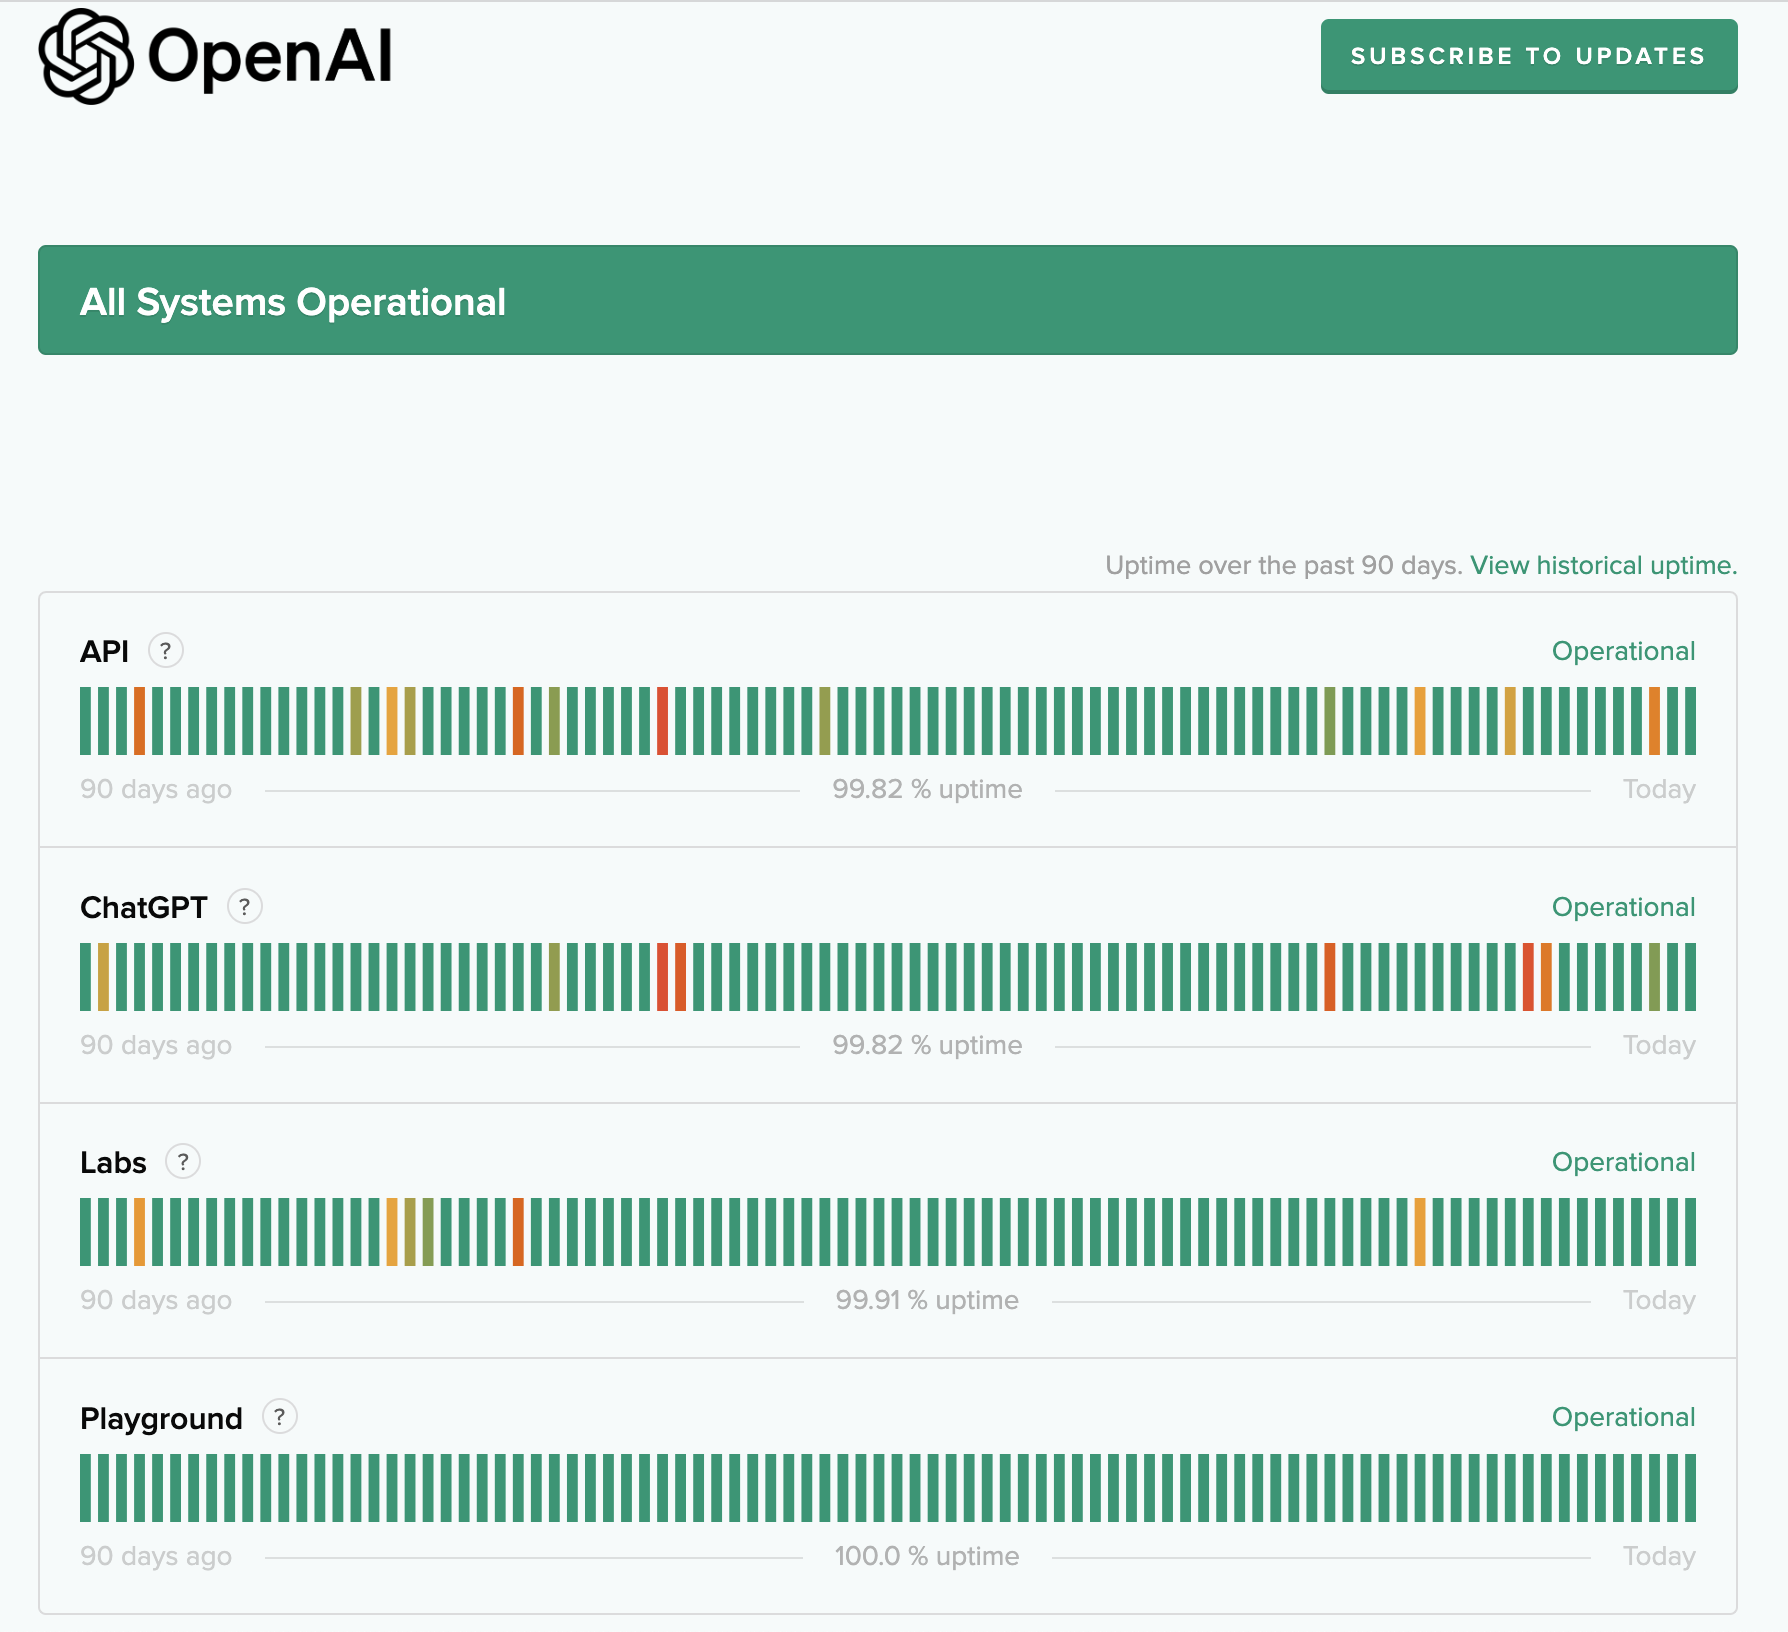Click the Operational status for ChatGPT

coord(1624,907)
